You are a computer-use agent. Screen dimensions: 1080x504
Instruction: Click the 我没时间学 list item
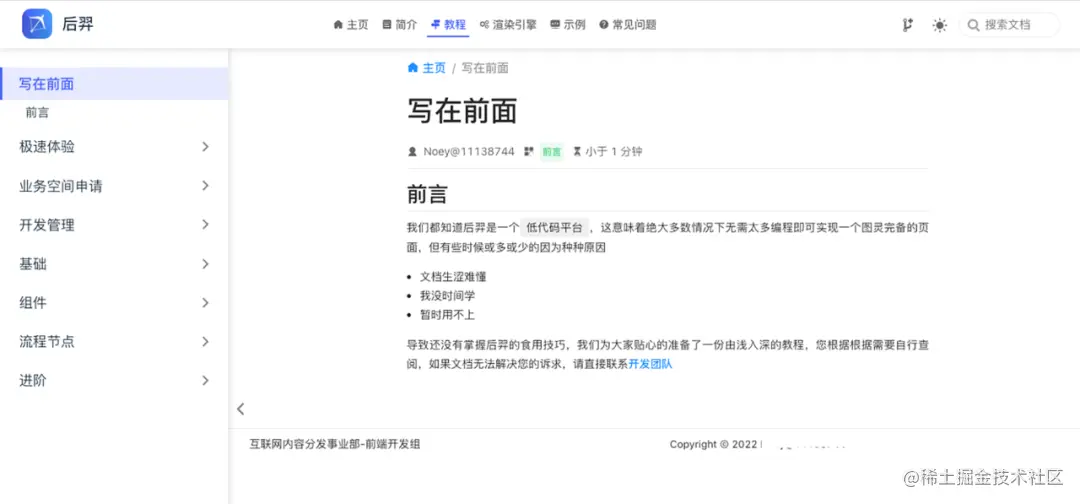click(448, 295)
